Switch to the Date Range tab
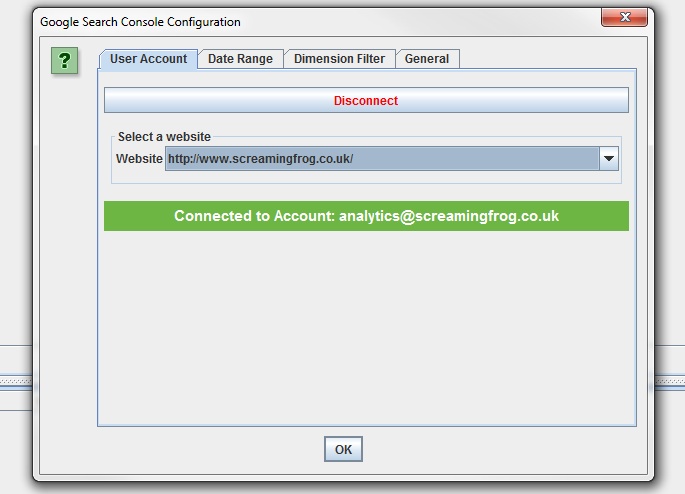 (240, 59)
